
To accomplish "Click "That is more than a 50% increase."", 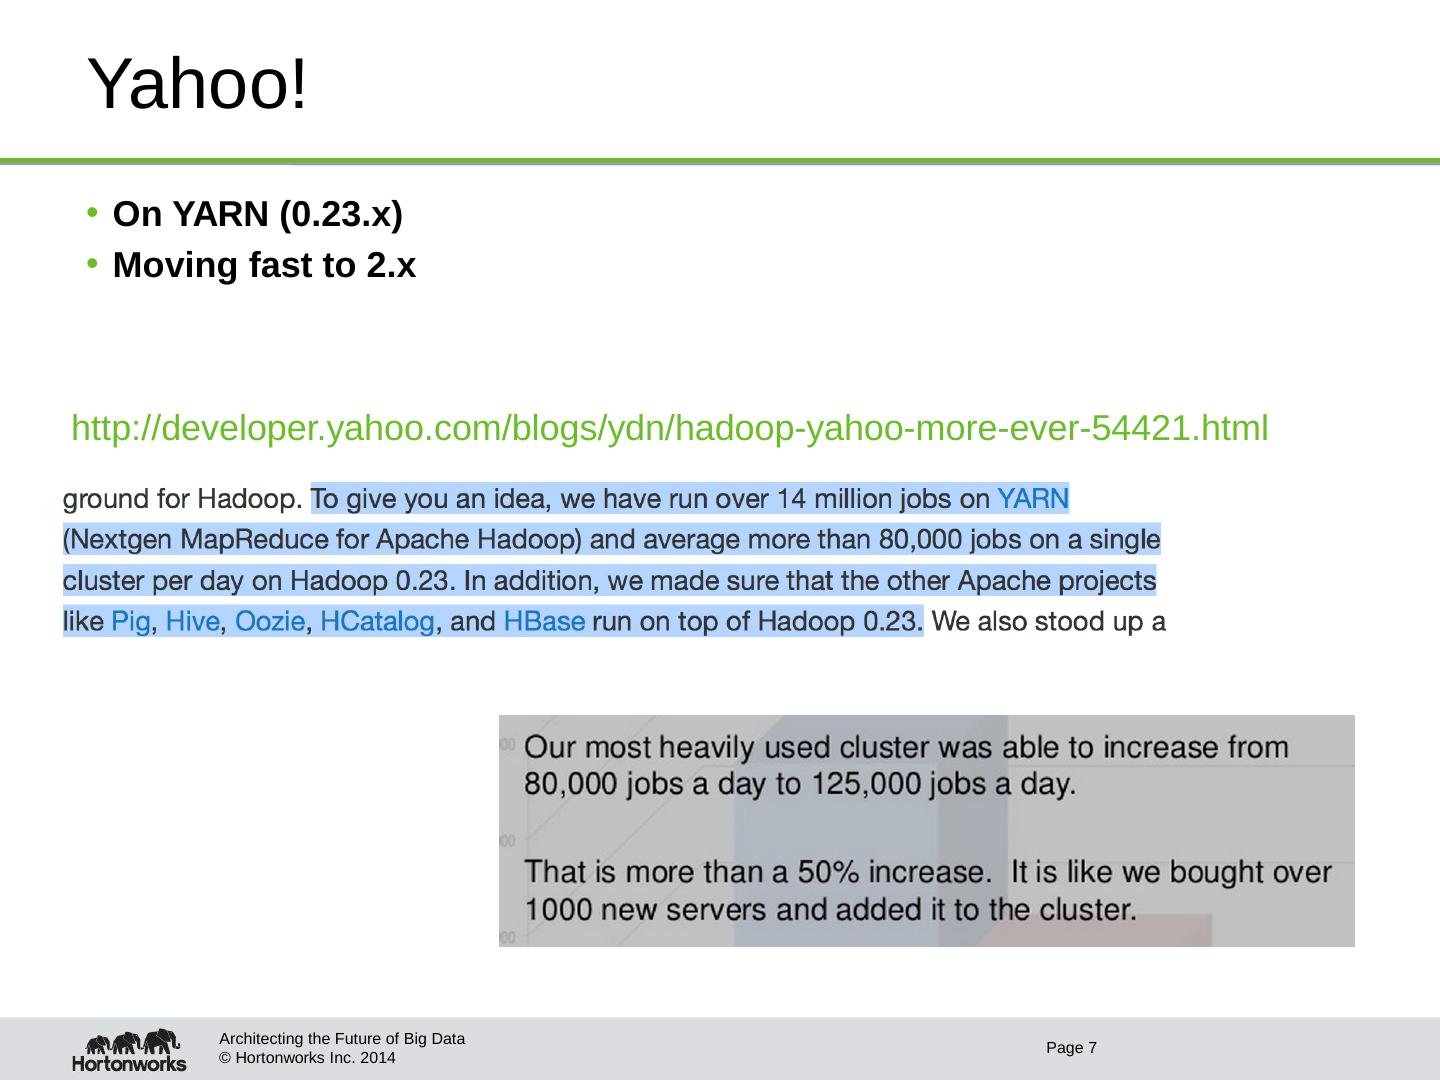I will tap(758, 873).
